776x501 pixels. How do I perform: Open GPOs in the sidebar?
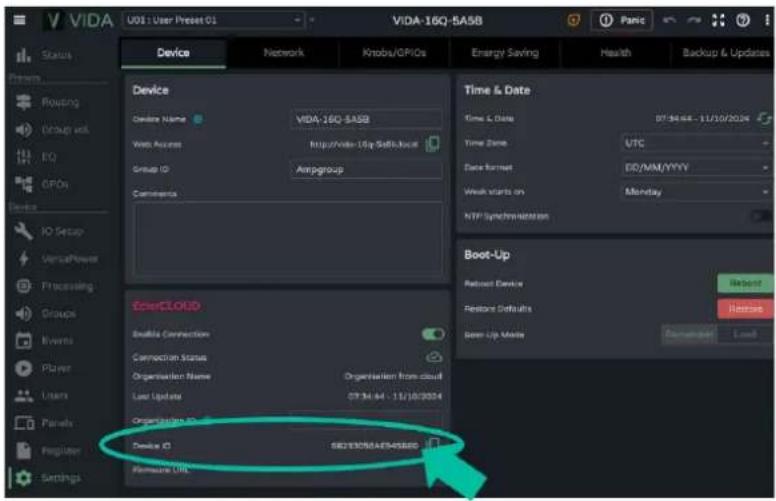click(x=42, y=184)
